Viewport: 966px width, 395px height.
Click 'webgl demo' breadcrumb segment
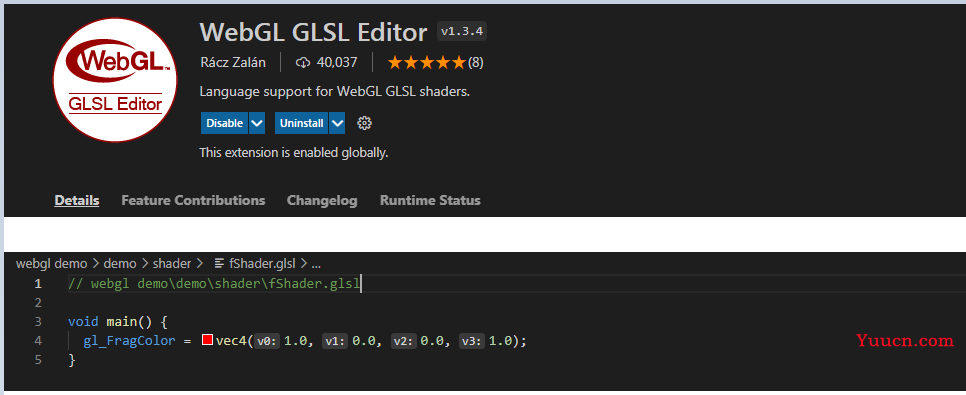(52, 264)
